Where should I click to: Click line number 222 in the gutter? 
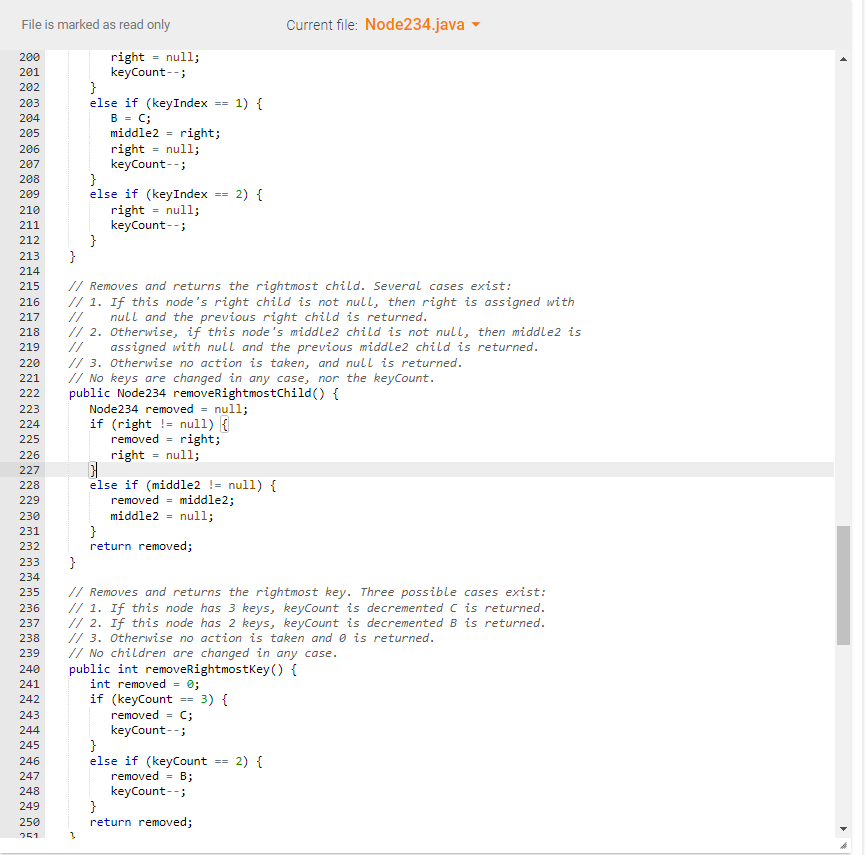pyautogui.click(x=28, y=394)
